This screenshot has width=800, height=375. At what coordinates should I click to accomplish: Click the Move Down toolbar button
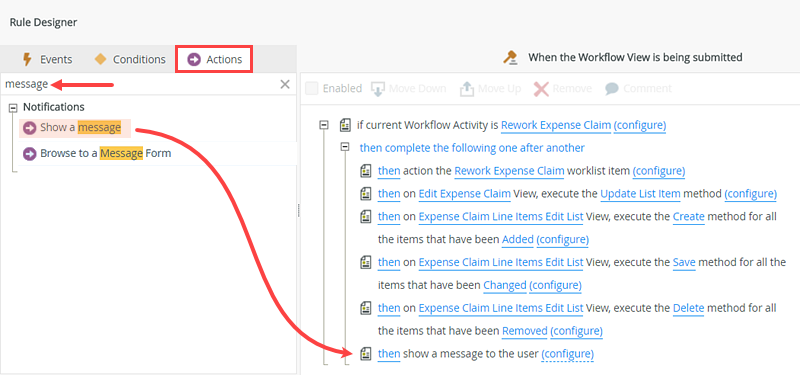[x=409, y=88]
